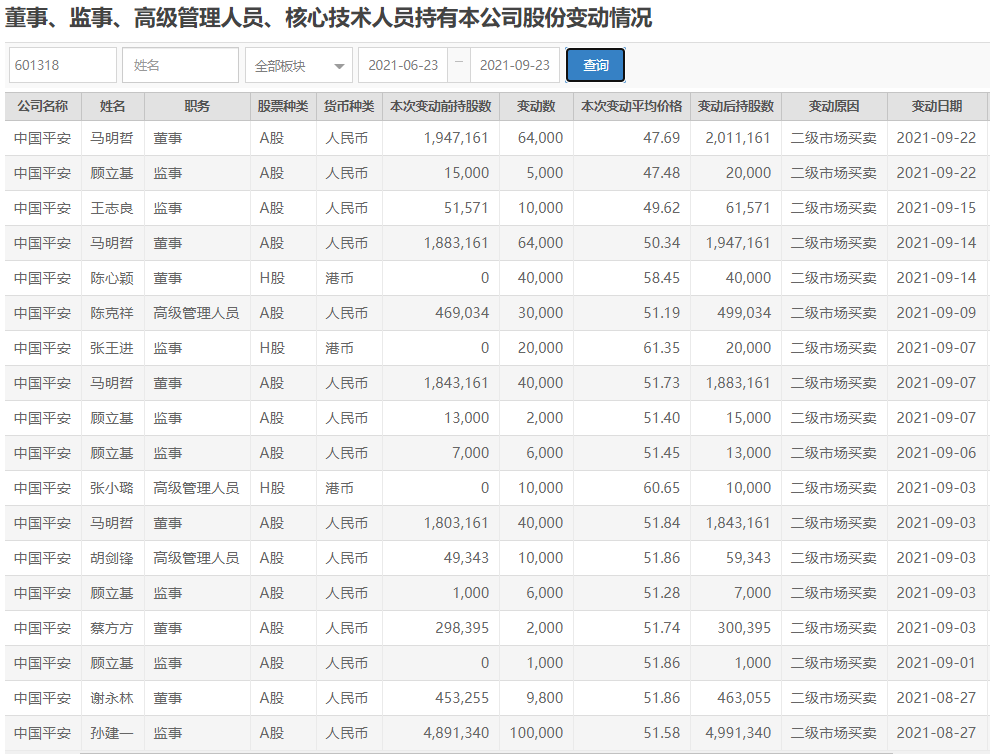Click the 姓名 name input field

[180, 65]
